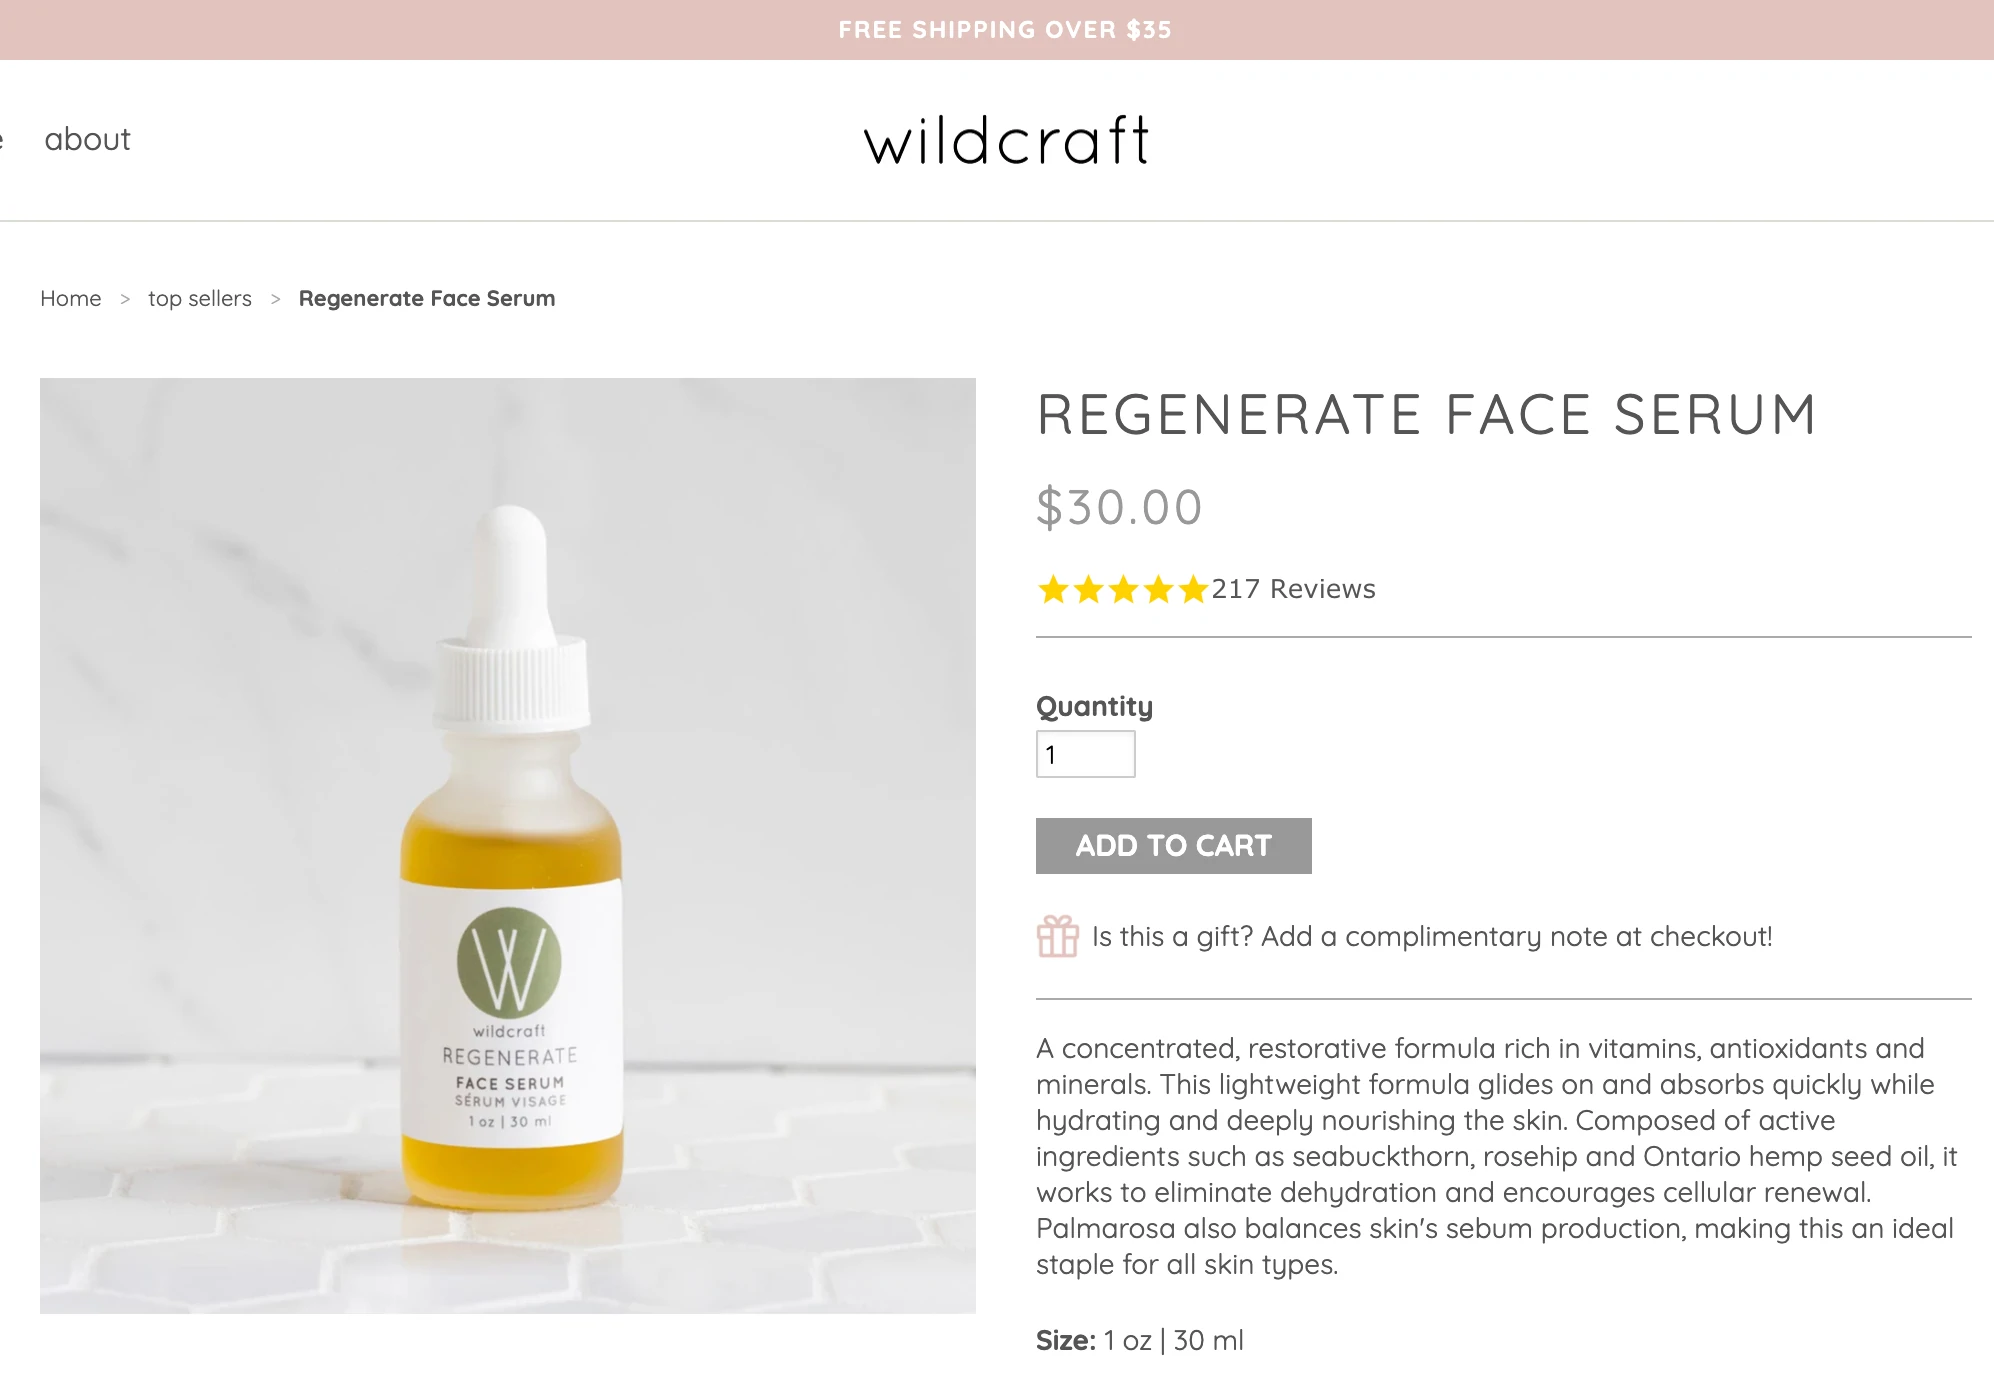Click the third yellow rating star
The width and height of the screenshot is (1994, 1374).
(1123, 590)
